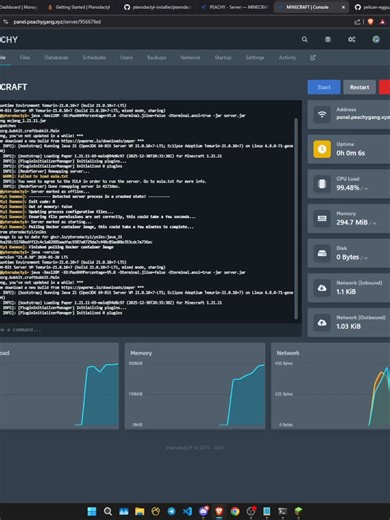Open the servers stack icon in header
The width and height of the screenshot is (390, 520).
[x=328, y=39]
